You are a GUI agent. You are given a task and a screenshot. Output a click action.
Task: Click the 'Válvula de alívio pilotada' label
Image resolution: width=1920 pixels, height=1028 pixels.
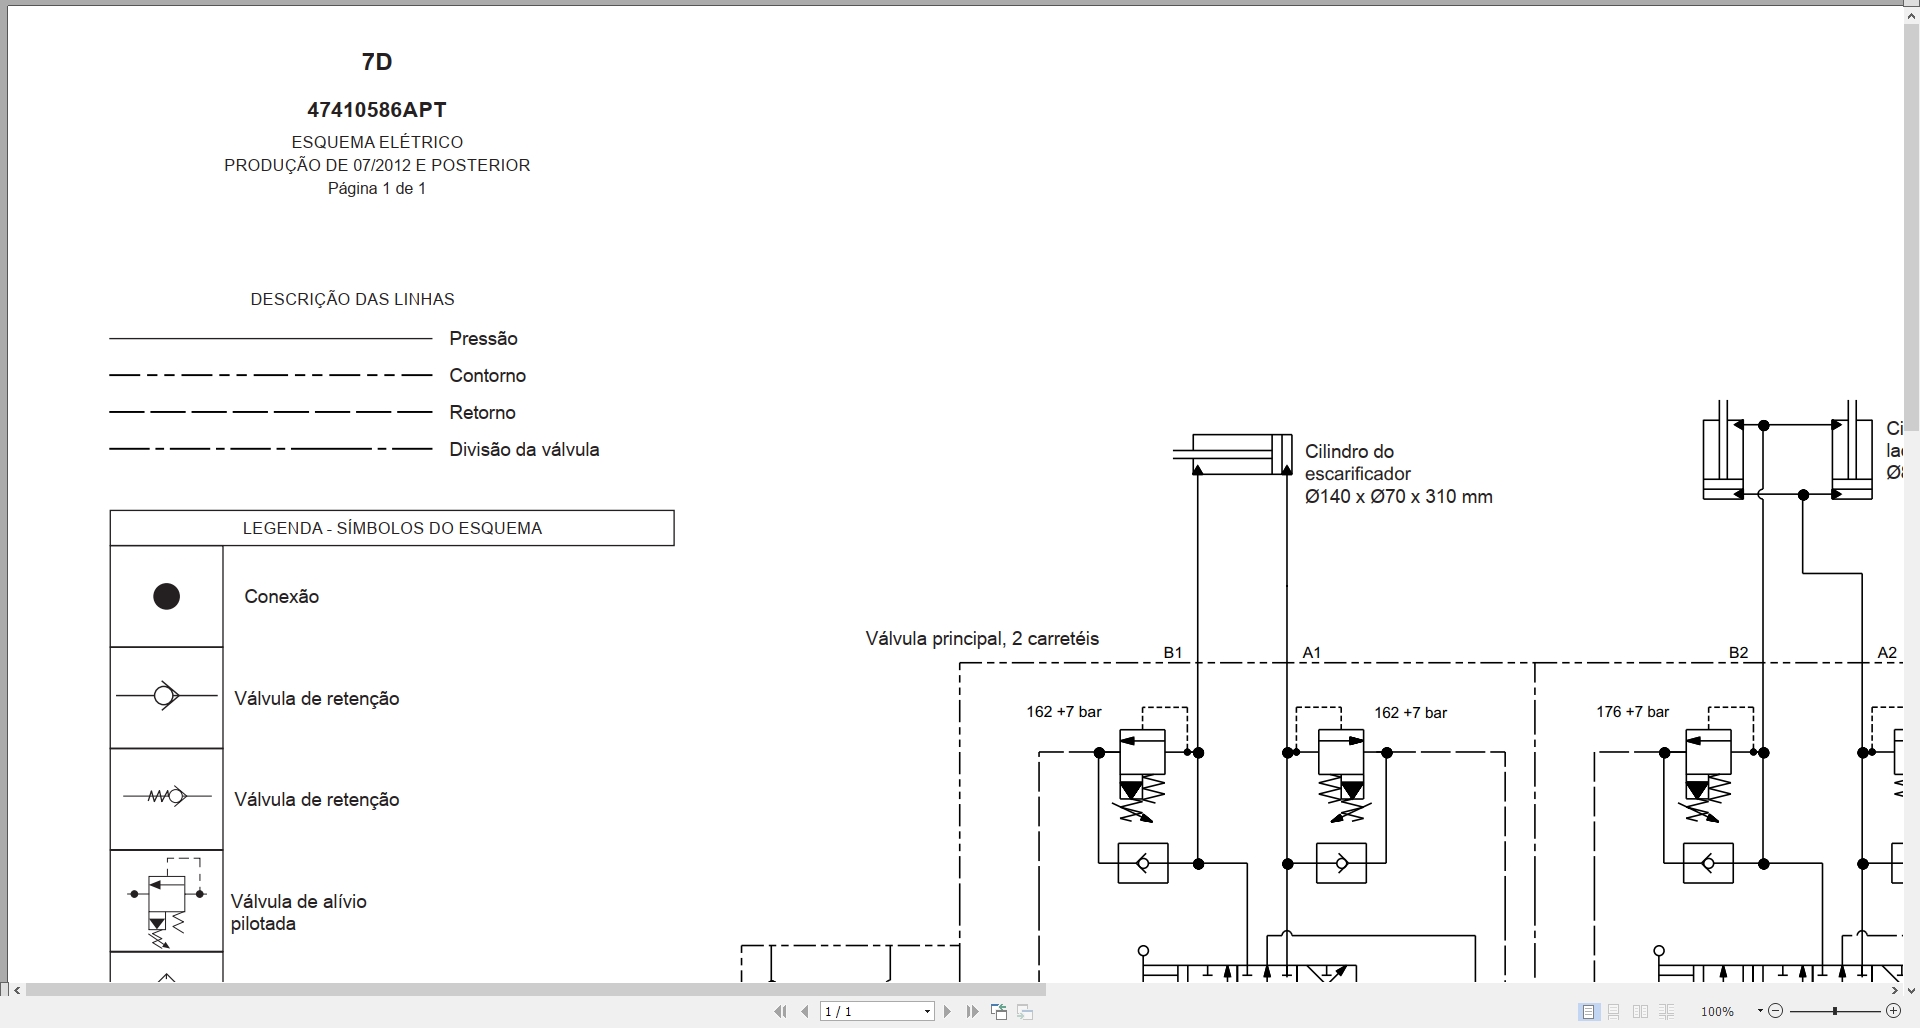298,912
